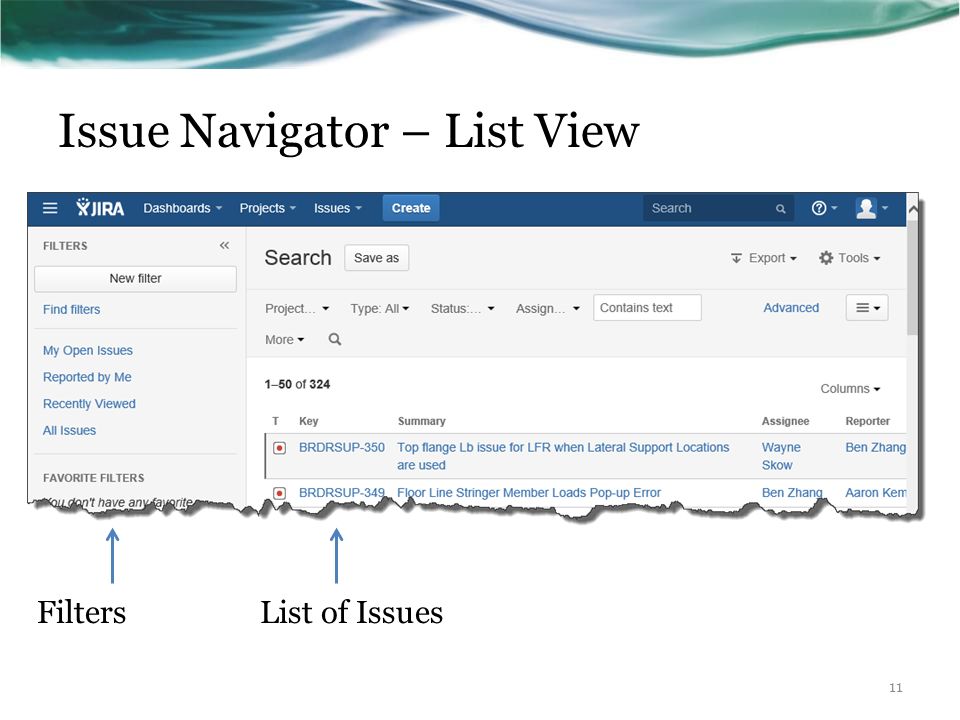Click the search magnifier beside More
Viewport: 960px width, 720px height.
(335, 339)
